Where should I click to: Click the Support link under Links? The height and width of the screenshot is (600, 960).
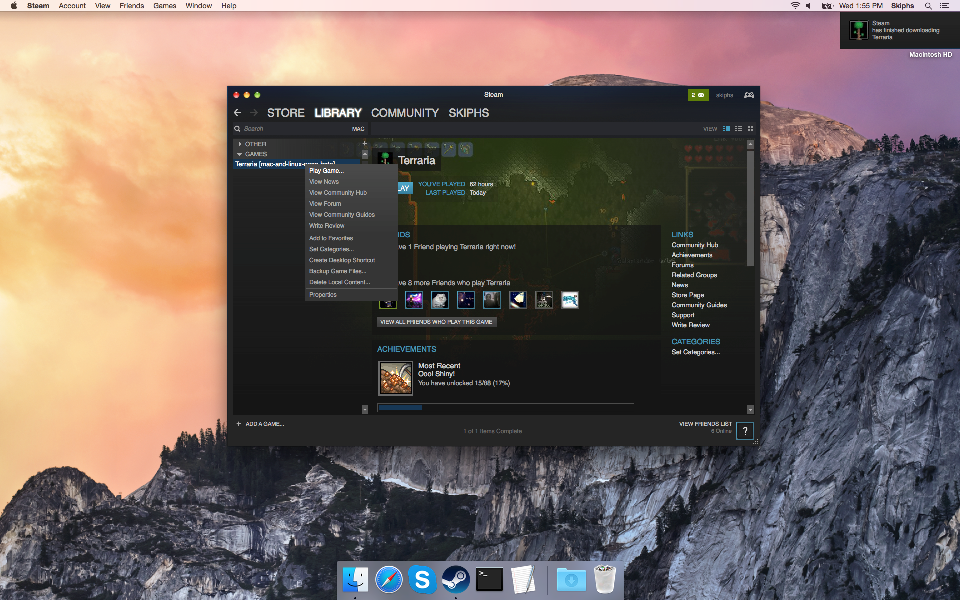coord(683,315)
